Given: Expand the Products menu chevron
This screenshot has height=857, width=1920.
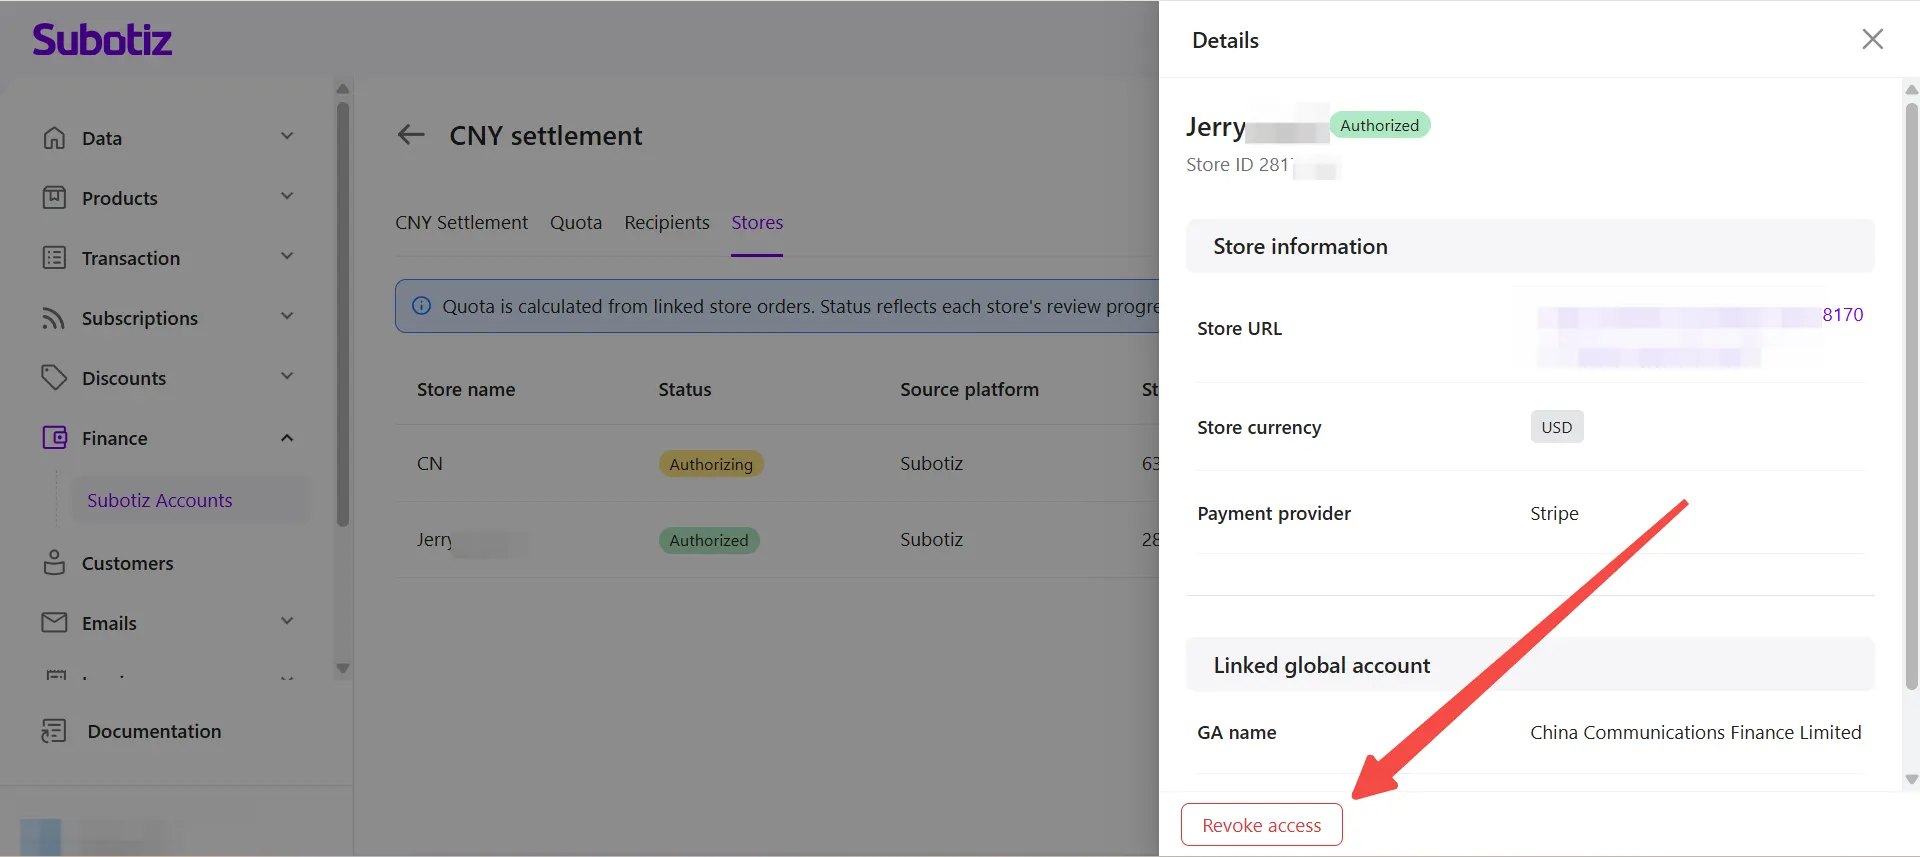Looking at the screenshot, I should (x=287, y=197).
